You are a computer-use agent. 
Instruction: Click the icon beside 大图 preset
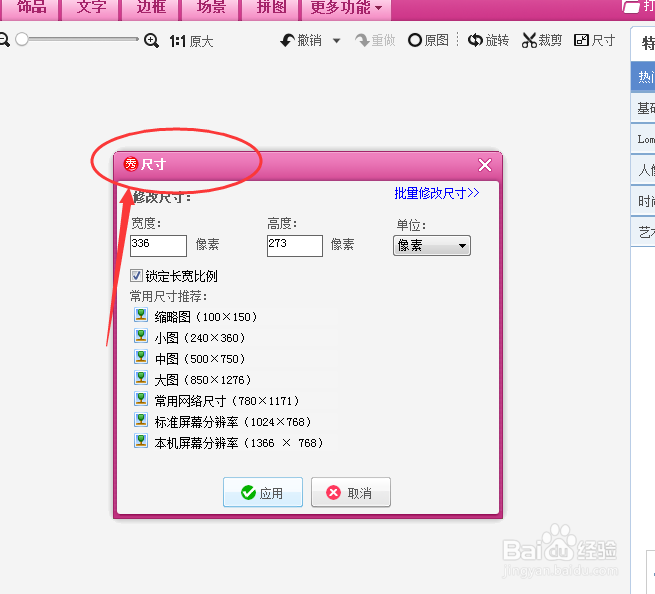pos(141,377)
